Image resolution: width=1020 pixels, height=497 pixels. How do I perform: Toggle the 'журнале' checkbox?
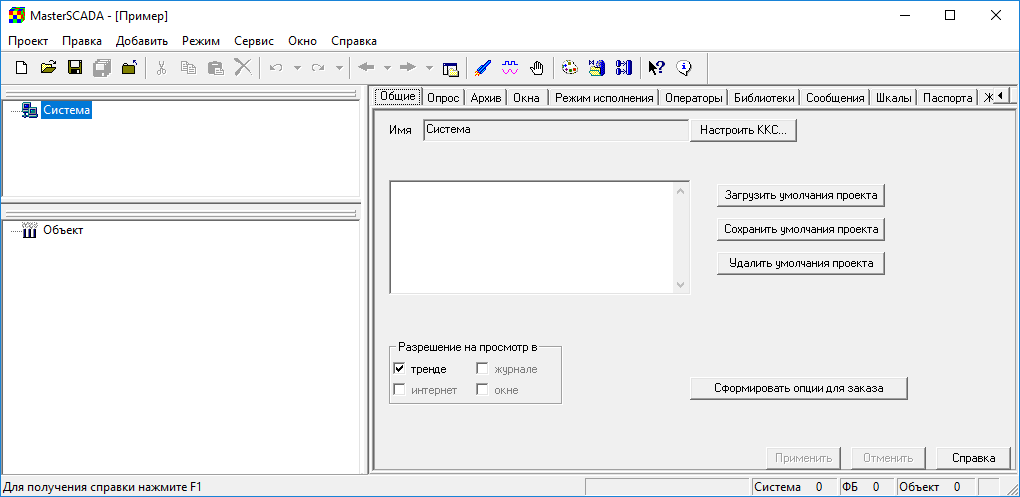[x=482, y=369]
